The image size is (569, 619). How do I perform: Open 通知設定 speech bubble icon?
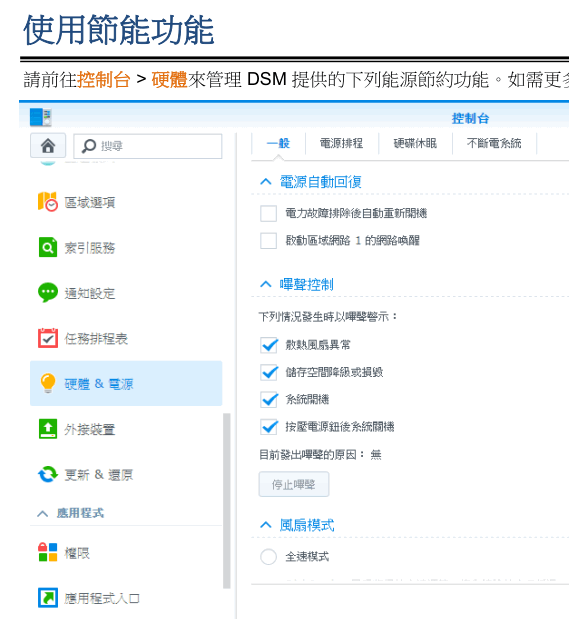tap(48, 293)
